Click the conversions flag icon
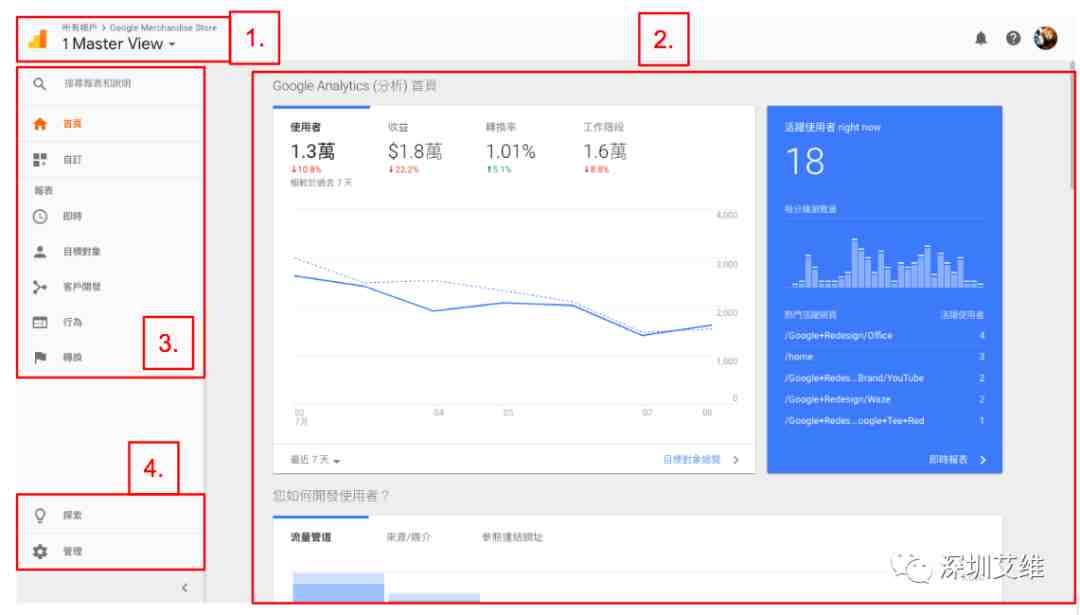The width and height of the screenshot is (1080, 615). [x=40, y=357]
